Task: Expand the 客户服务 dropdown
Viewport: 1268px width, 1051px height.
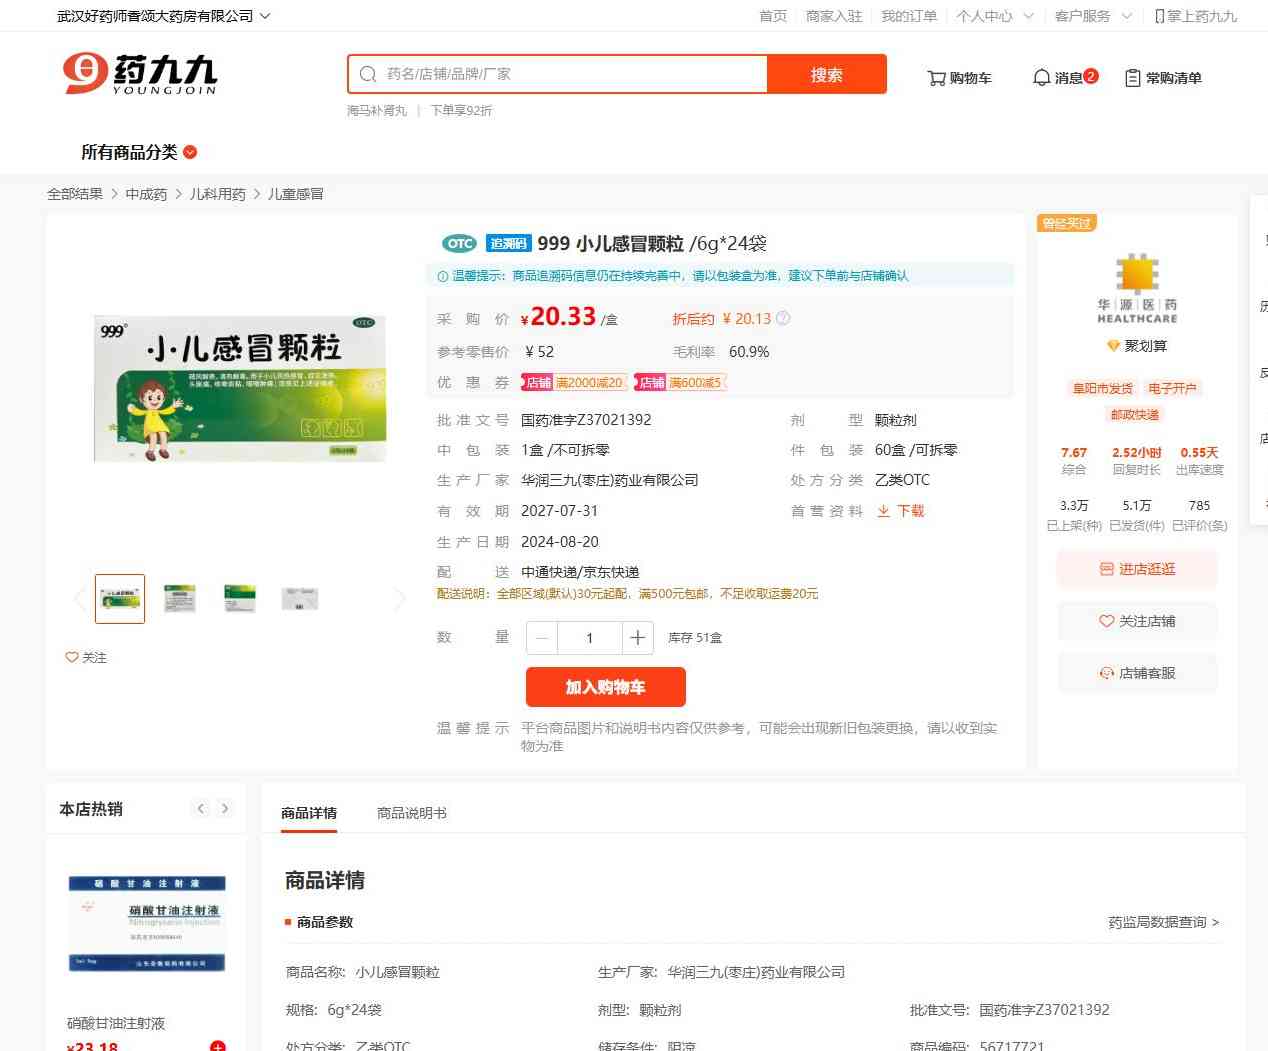Action: (x=1093, y=16)
